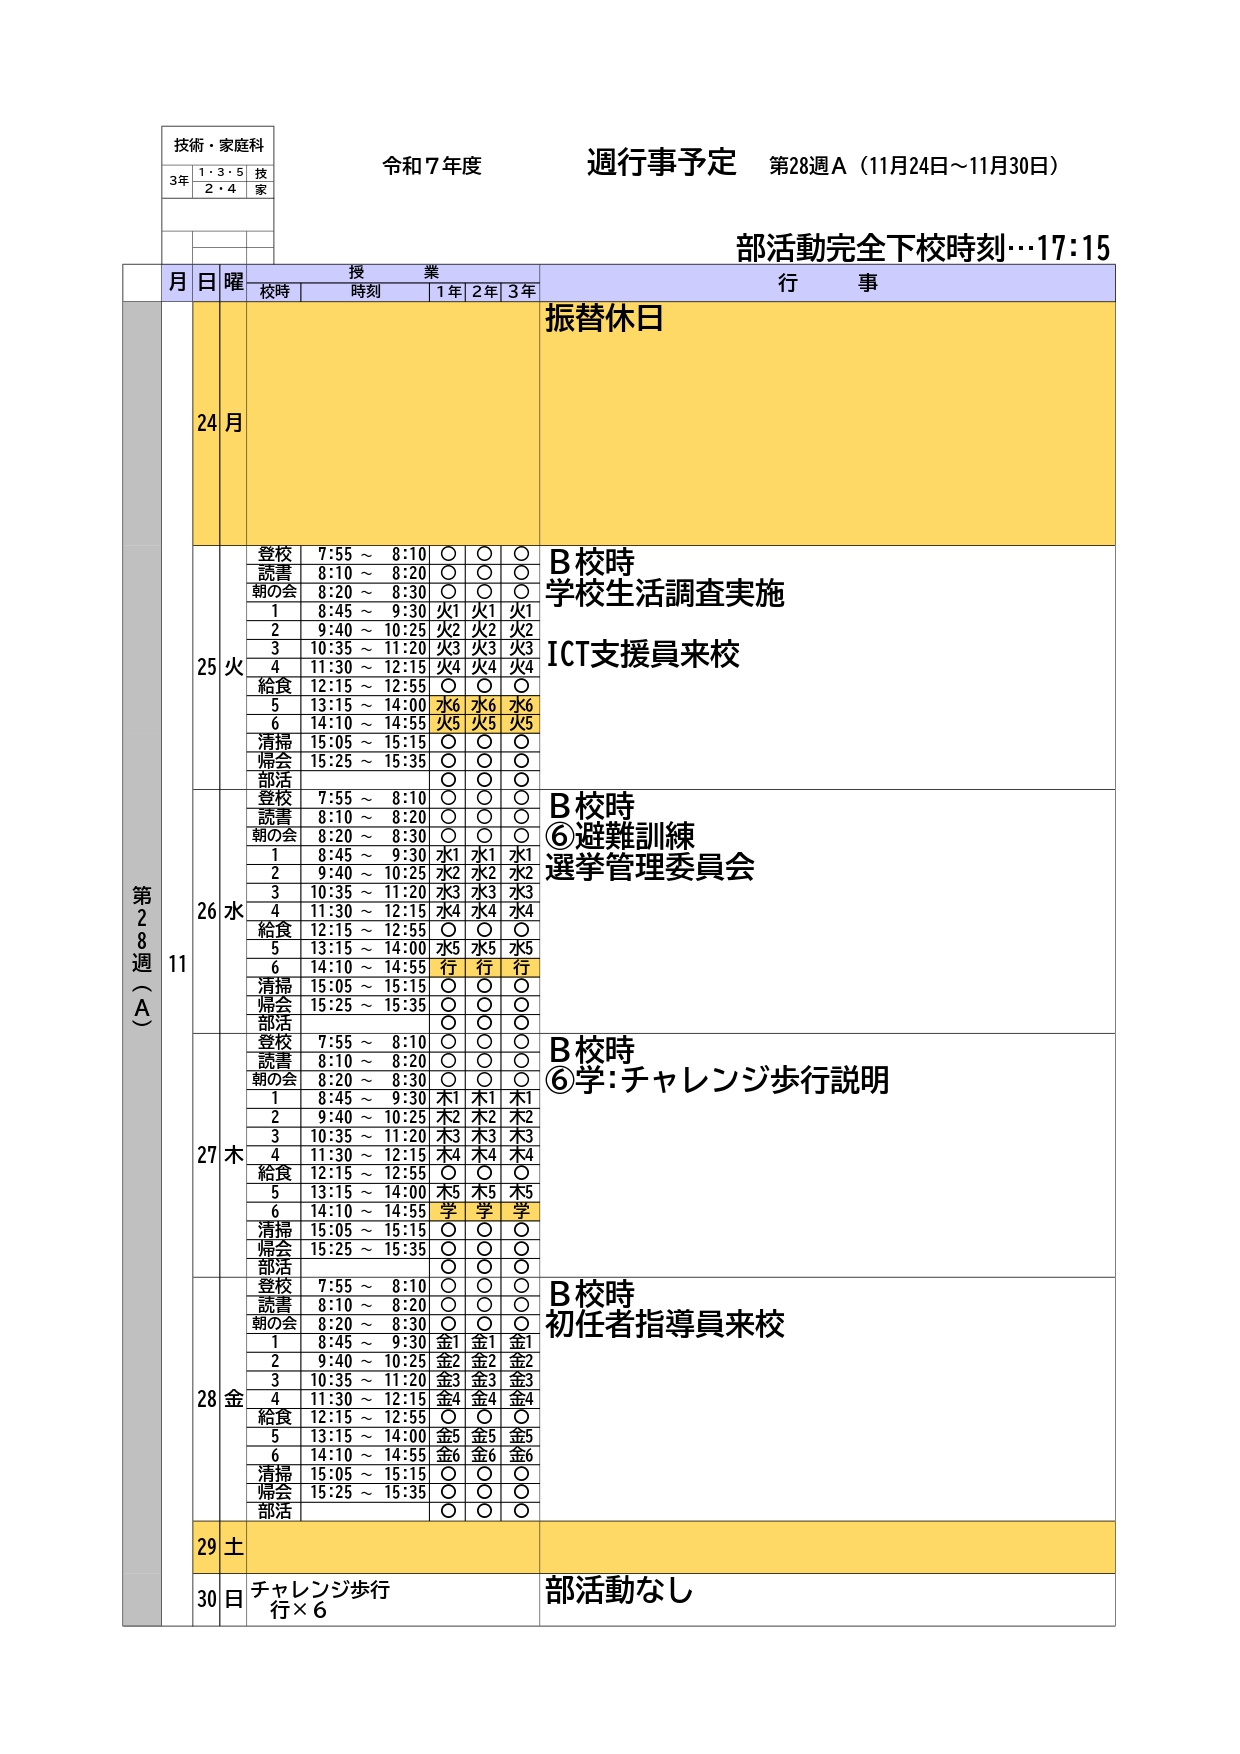Click the 選挙管理委員会 event text
The image size is (1240, 1754).
coord(649,867)
